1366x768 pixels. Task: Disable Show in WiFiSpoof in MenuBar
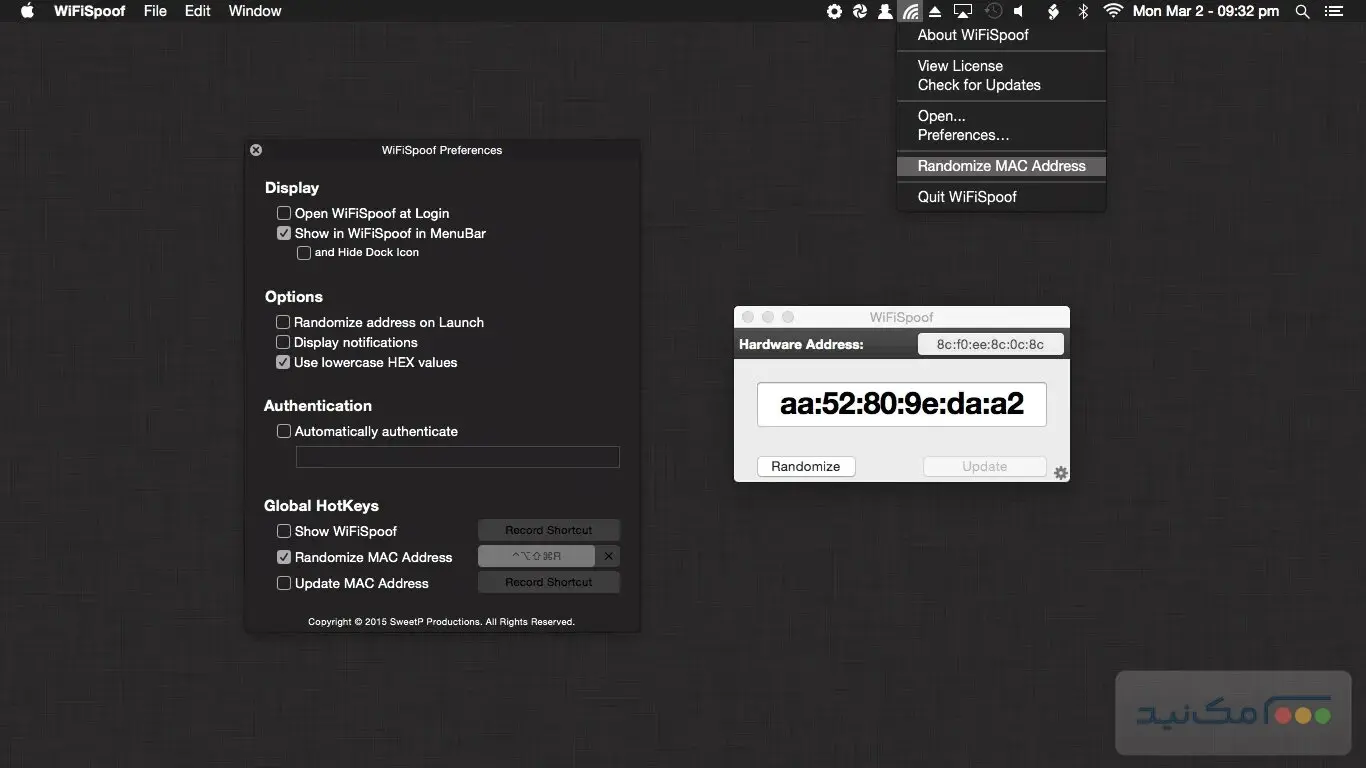[x=284, y=233]
